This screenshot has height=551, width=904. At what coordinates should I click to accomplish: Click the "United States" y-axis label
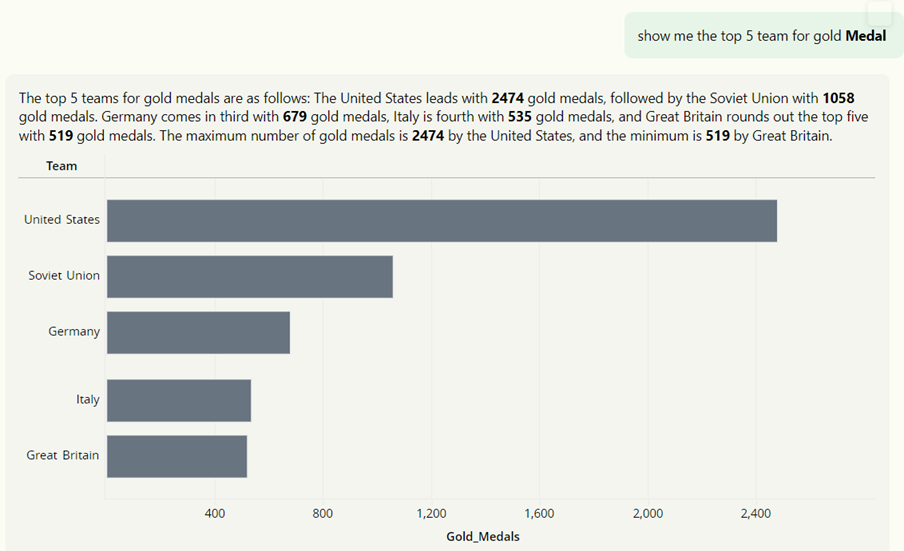[62, 220]
